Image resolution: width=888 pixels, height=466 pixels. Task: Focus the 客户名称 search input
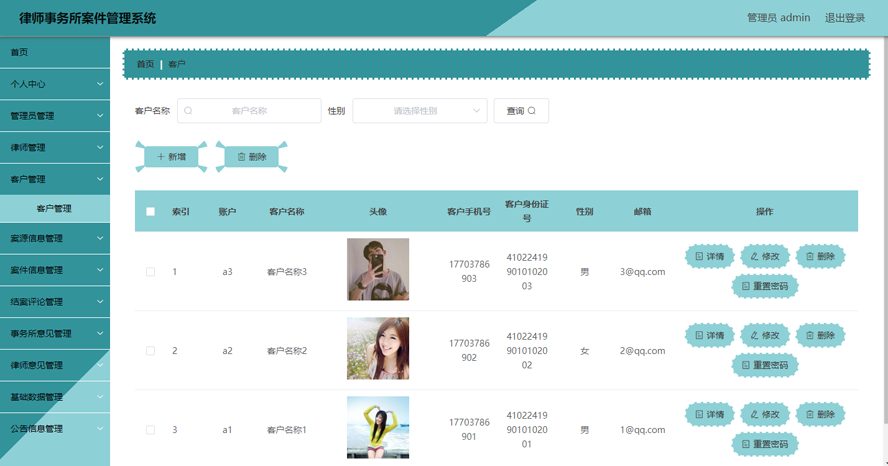pyautogui.click(x=249, y=111)
